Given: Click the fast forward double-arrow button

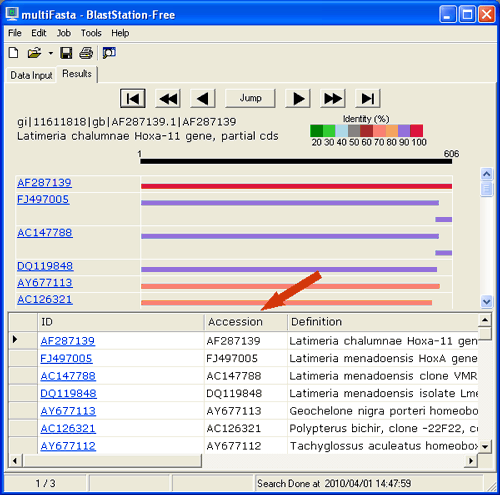Looking at the screenshot, I should coord(333,98).
